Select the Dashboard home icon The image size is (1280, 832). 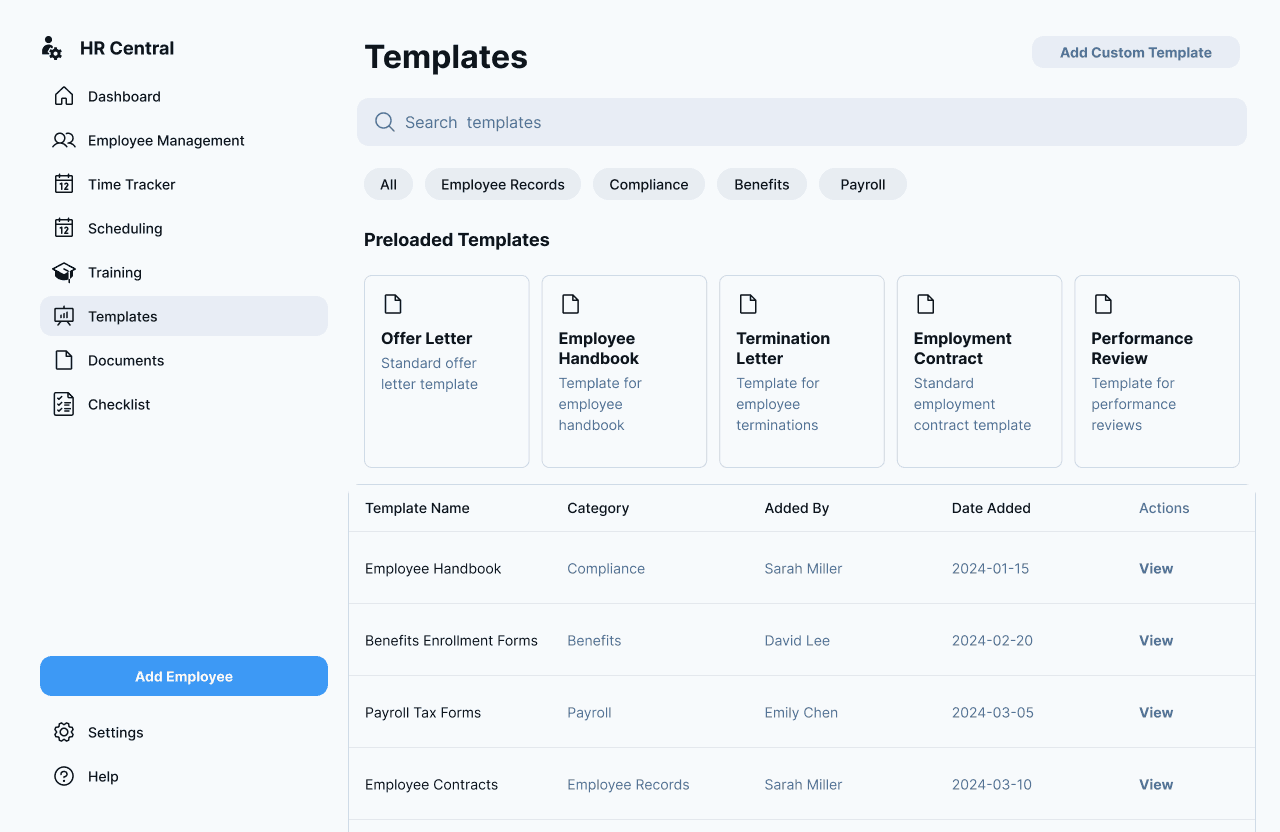64,96
